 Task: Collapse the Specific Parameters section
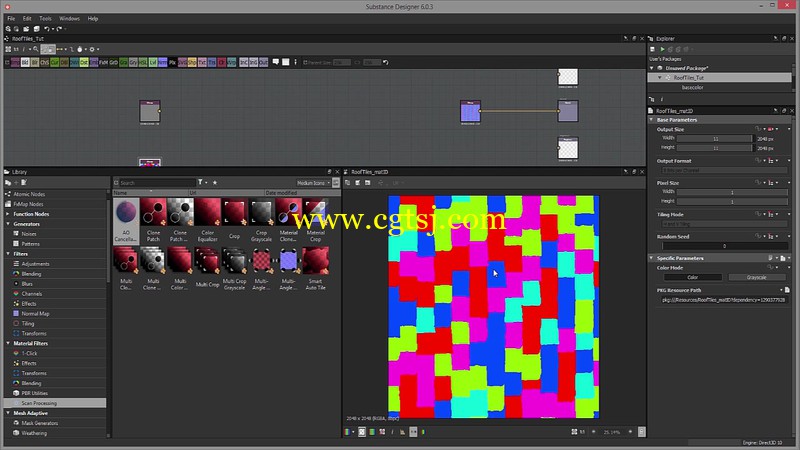(652, 258)
